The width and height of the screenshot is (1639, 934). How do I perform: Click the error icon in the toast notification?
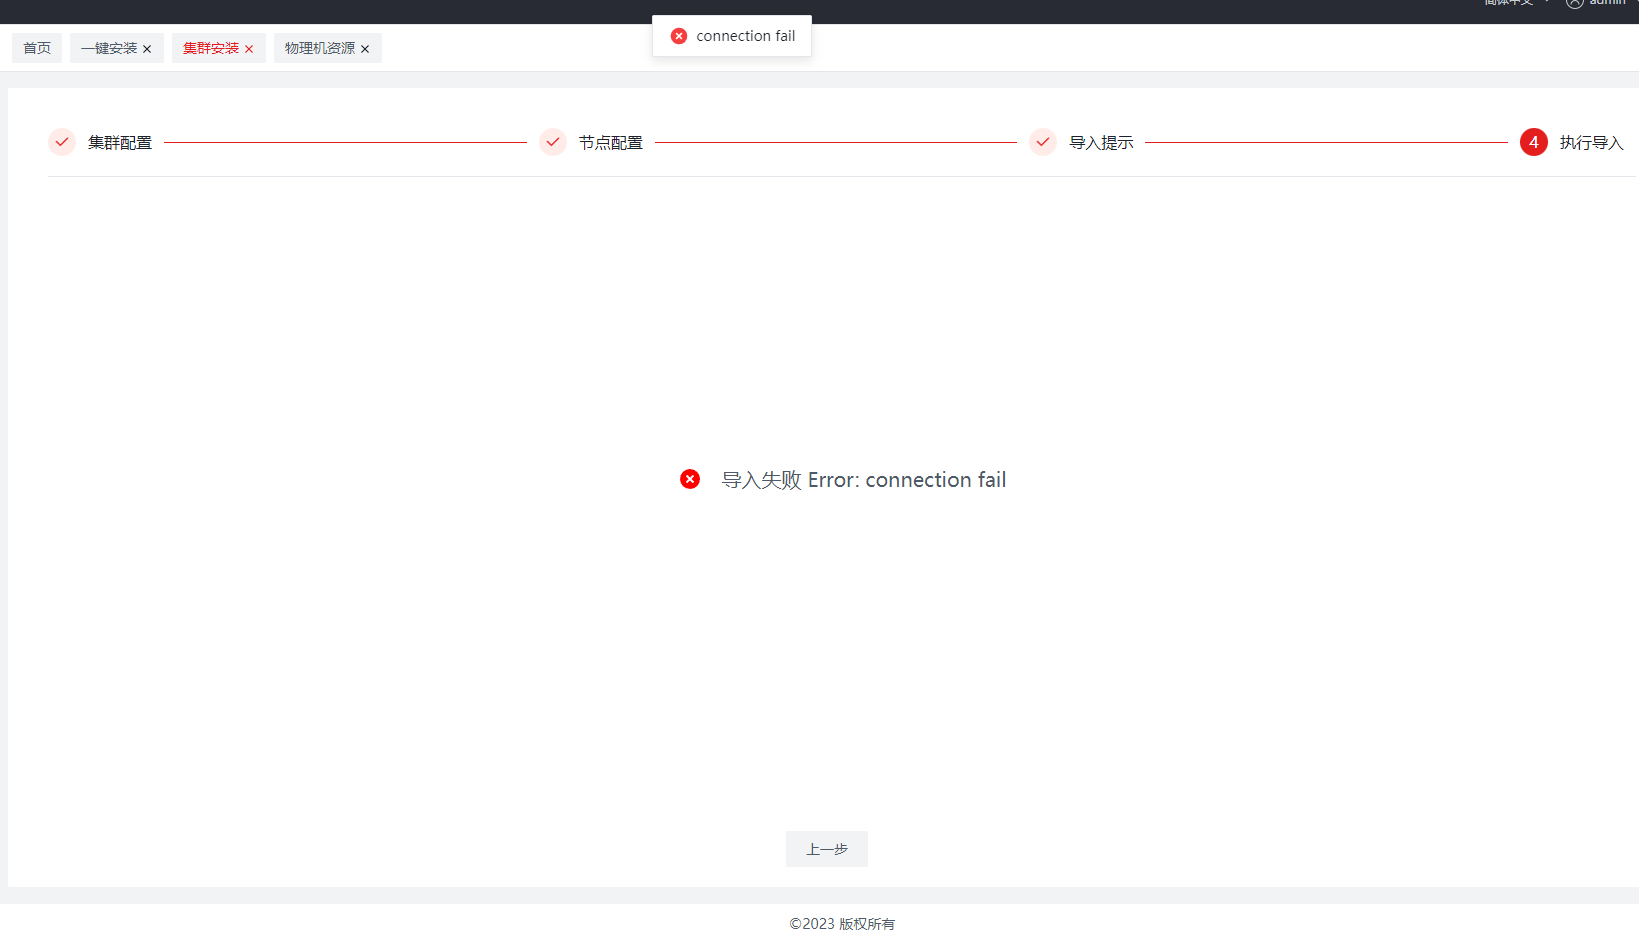pos(679,36)
